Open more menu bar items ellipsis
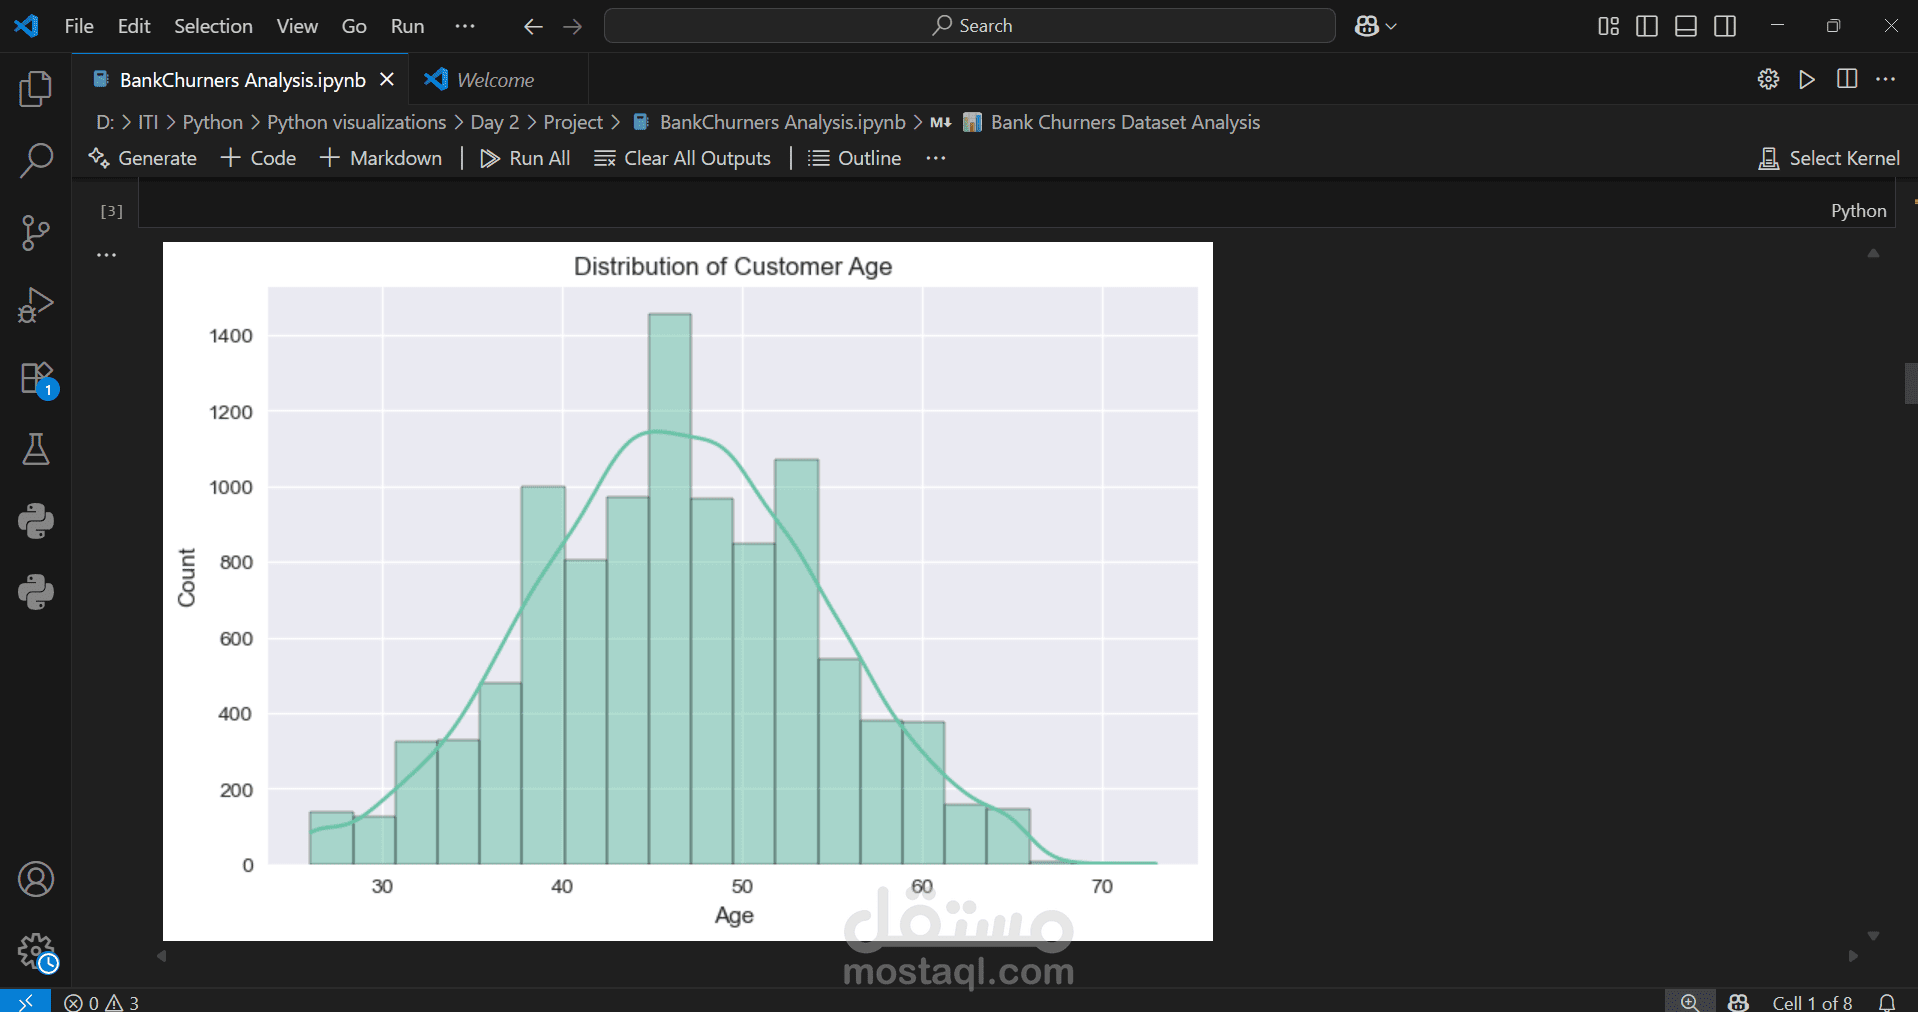The height and width of the screenshot is (1012, 1918). click(465, 26)
